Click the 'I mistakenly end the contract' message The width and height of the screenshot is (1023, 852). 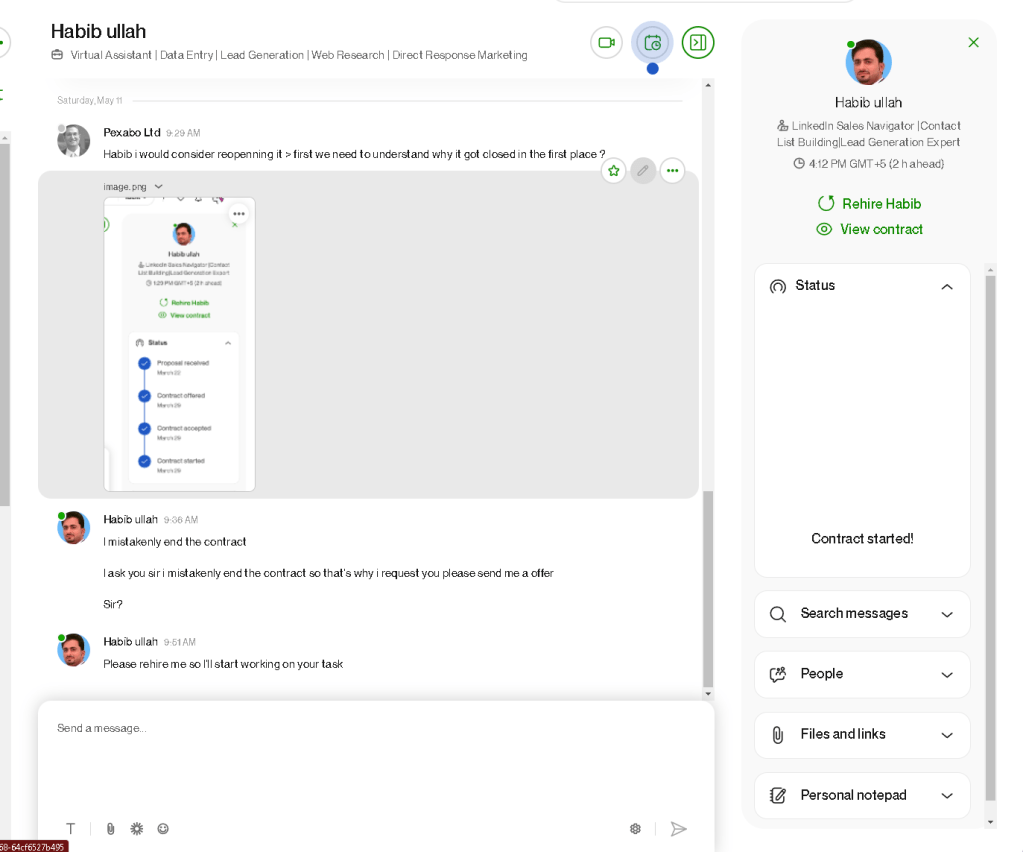click(x=175, y=542)
